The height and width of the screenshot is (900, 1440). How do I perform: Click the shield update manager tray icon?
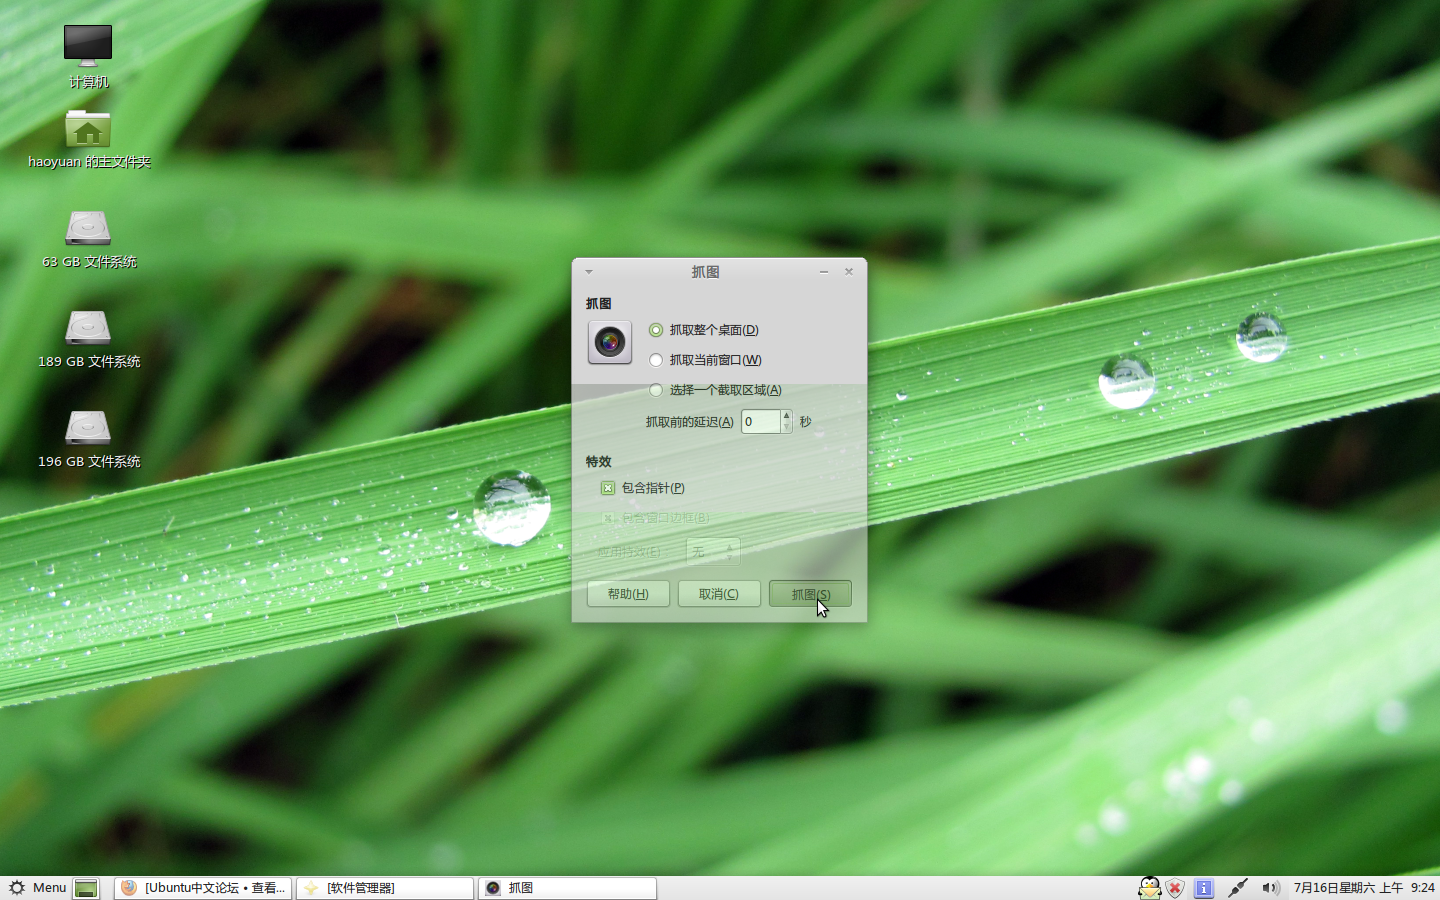[x=1176, y=888]
